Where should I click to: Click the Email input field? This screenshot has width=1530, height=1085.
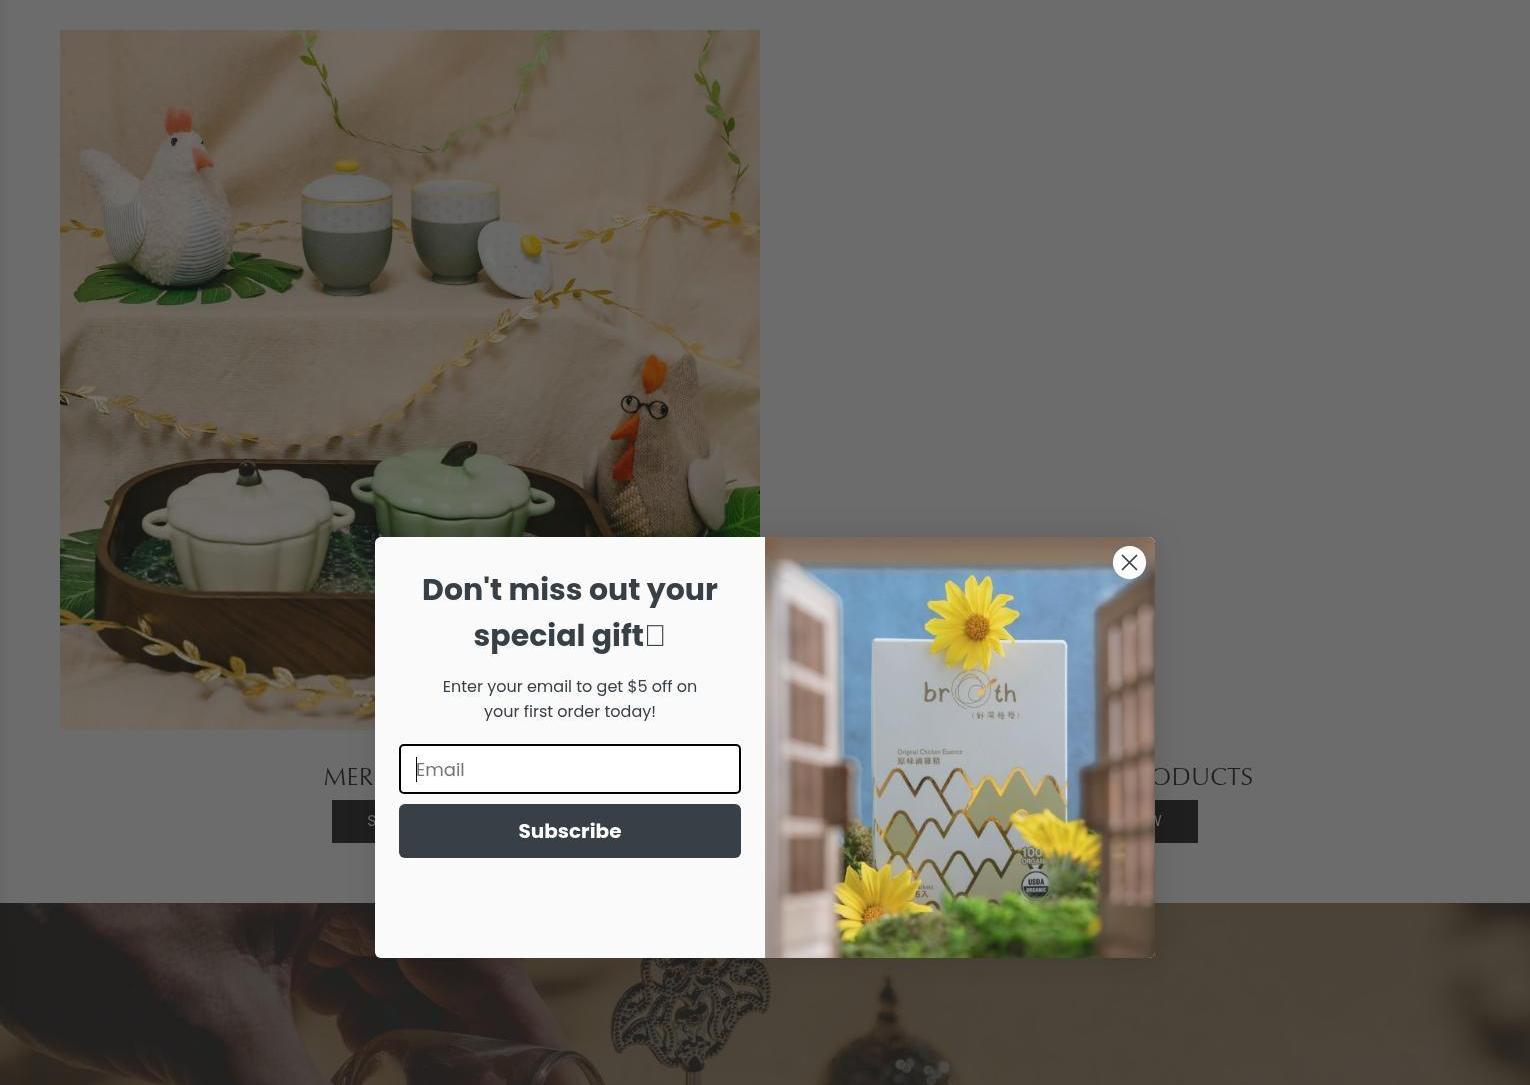point(570,769)
